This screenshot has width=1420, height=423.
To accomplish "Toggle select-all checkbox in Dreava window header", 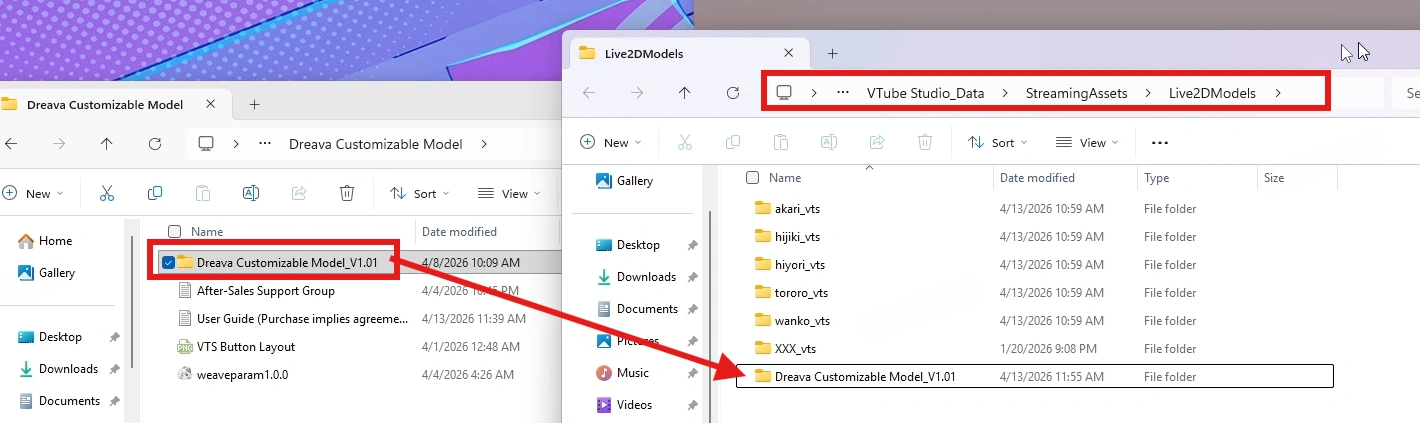I will pos(175,232).
